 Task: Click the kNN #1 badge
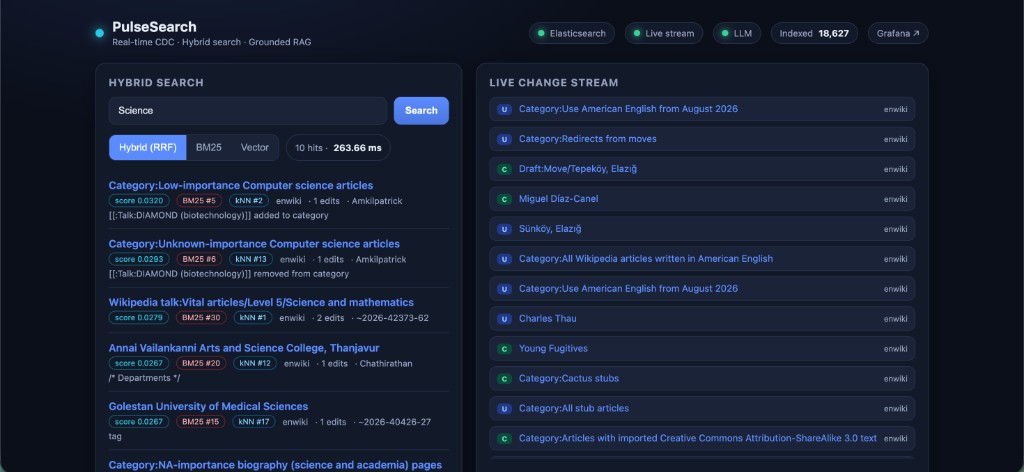253,318
